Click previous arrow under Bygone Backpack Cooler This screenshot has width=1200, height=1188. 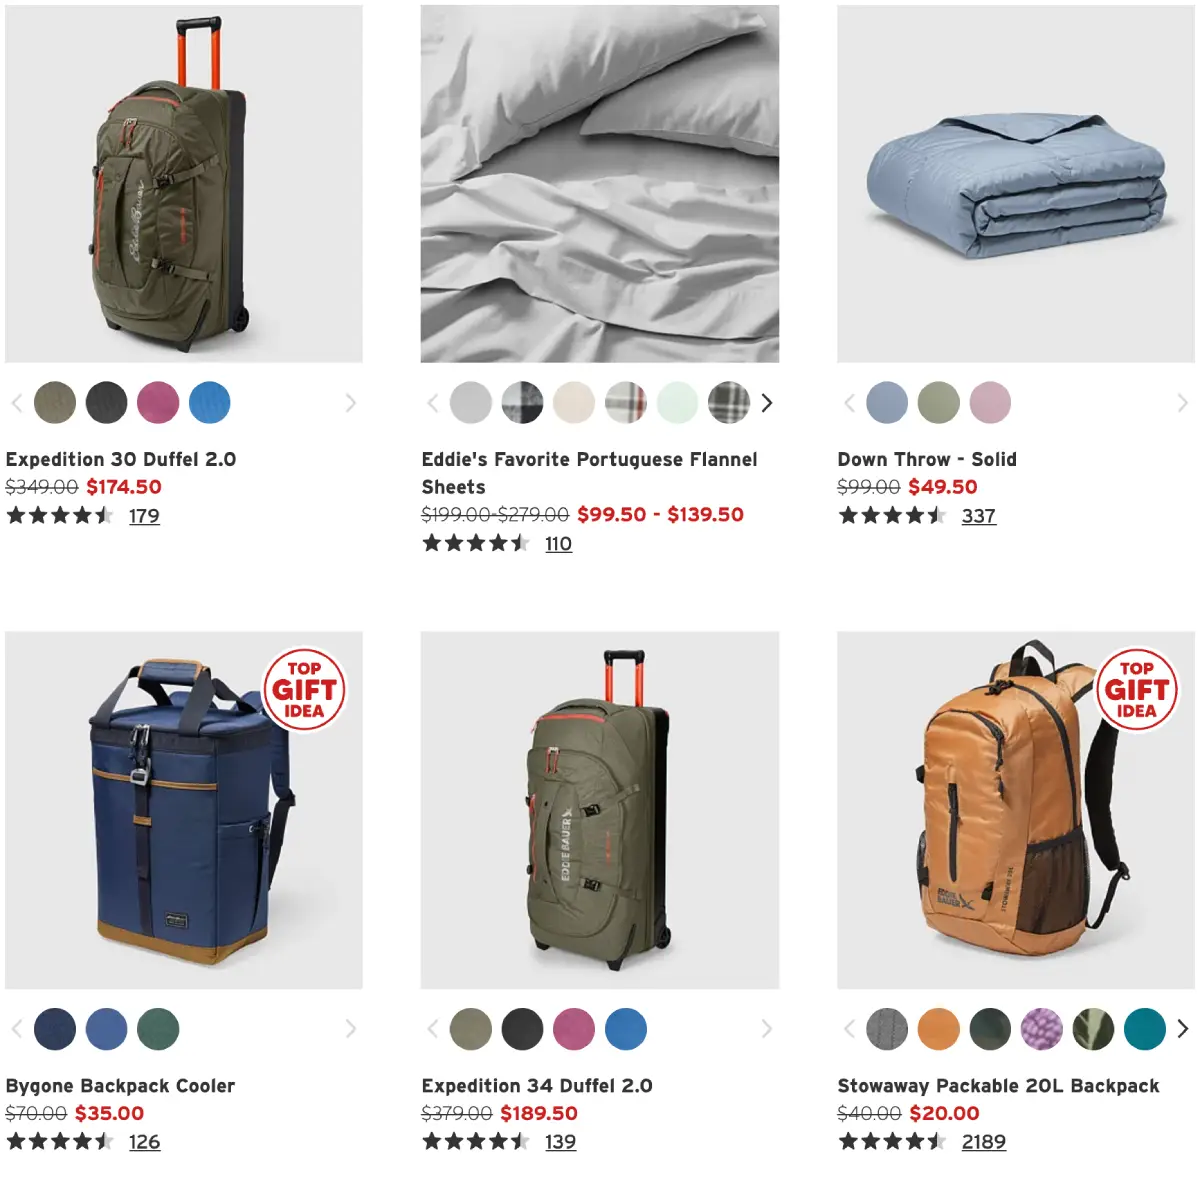[x=16, y=1028]
